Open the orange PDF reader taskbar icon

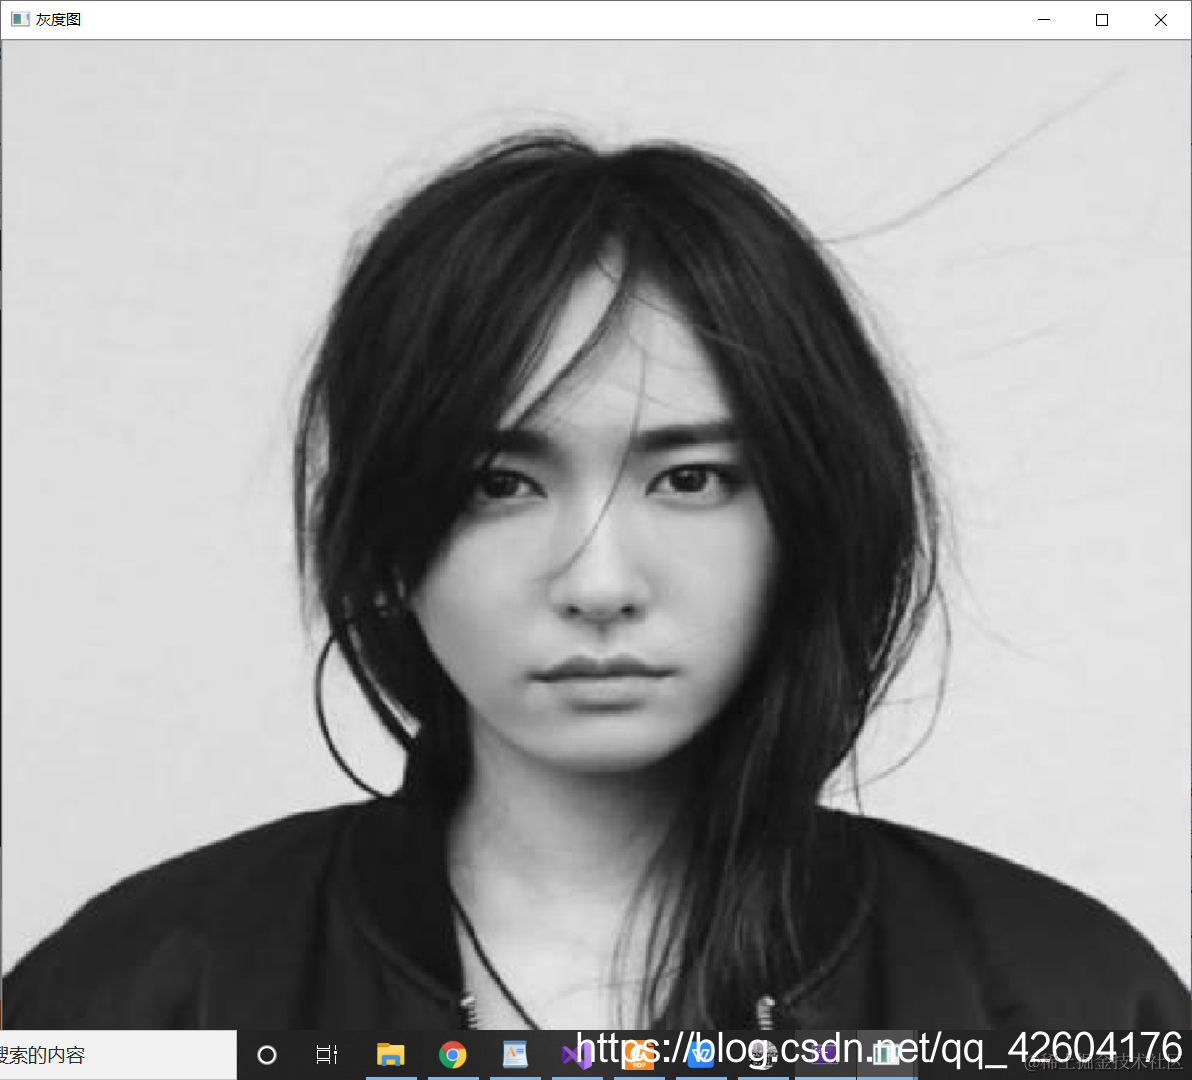[x=640, y=1053]
